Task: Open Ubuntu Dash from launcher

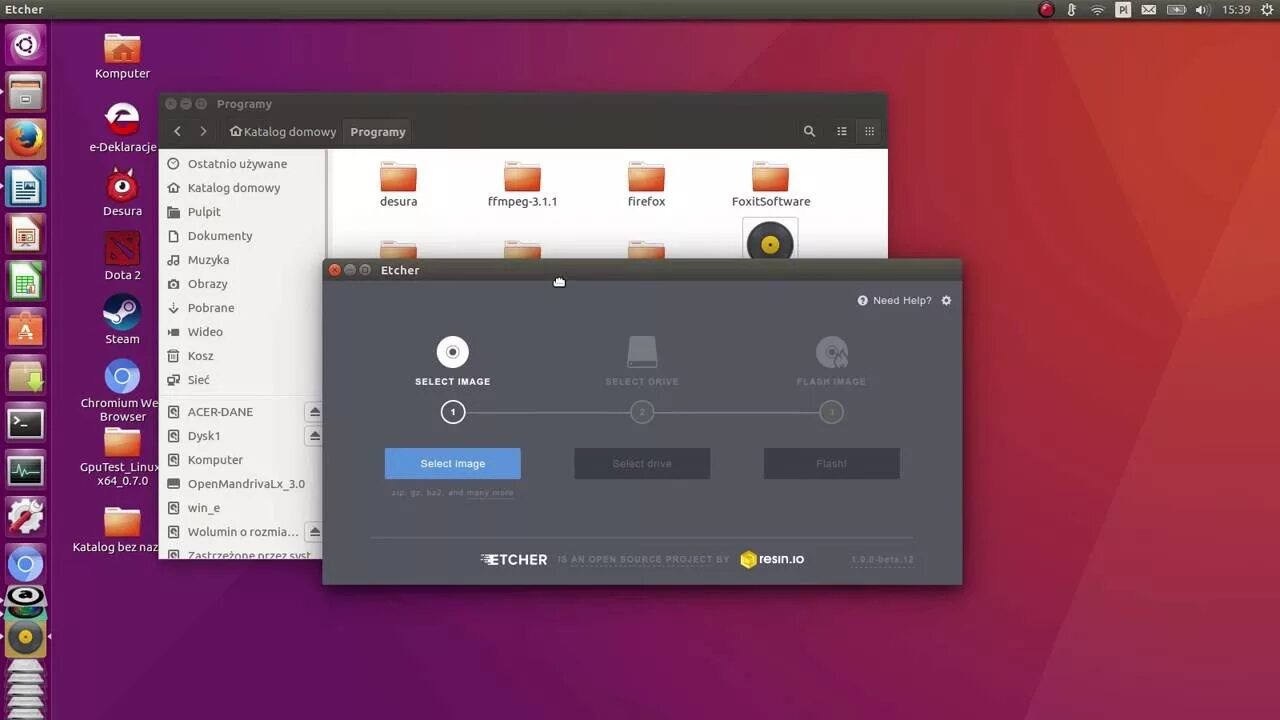Action: click(x=25, y=45)
